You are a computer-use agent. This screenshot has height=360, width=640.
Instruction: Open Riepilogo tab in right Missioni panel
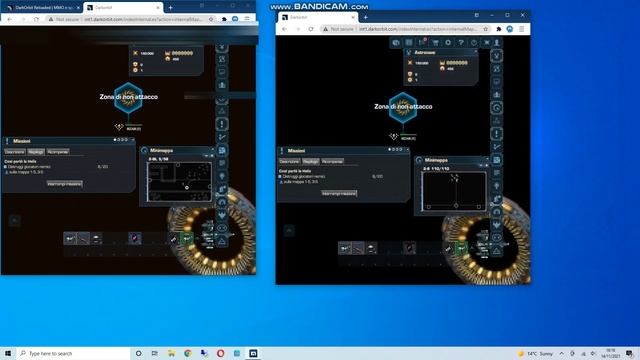(311, 162)
